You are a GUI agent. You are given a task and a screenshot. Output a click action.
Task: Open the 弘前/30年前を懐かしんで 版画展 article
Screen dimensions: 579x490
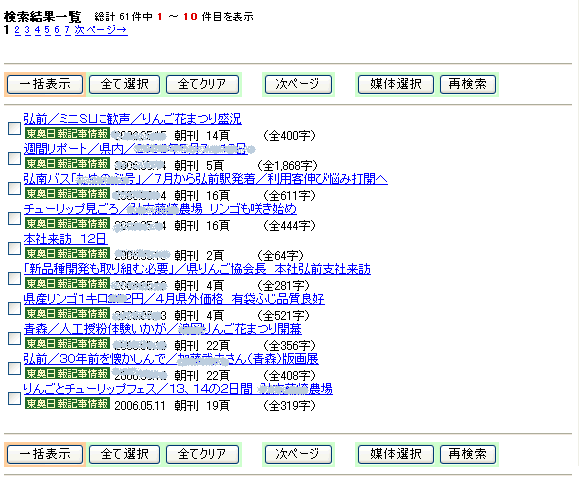coord(171,359)
